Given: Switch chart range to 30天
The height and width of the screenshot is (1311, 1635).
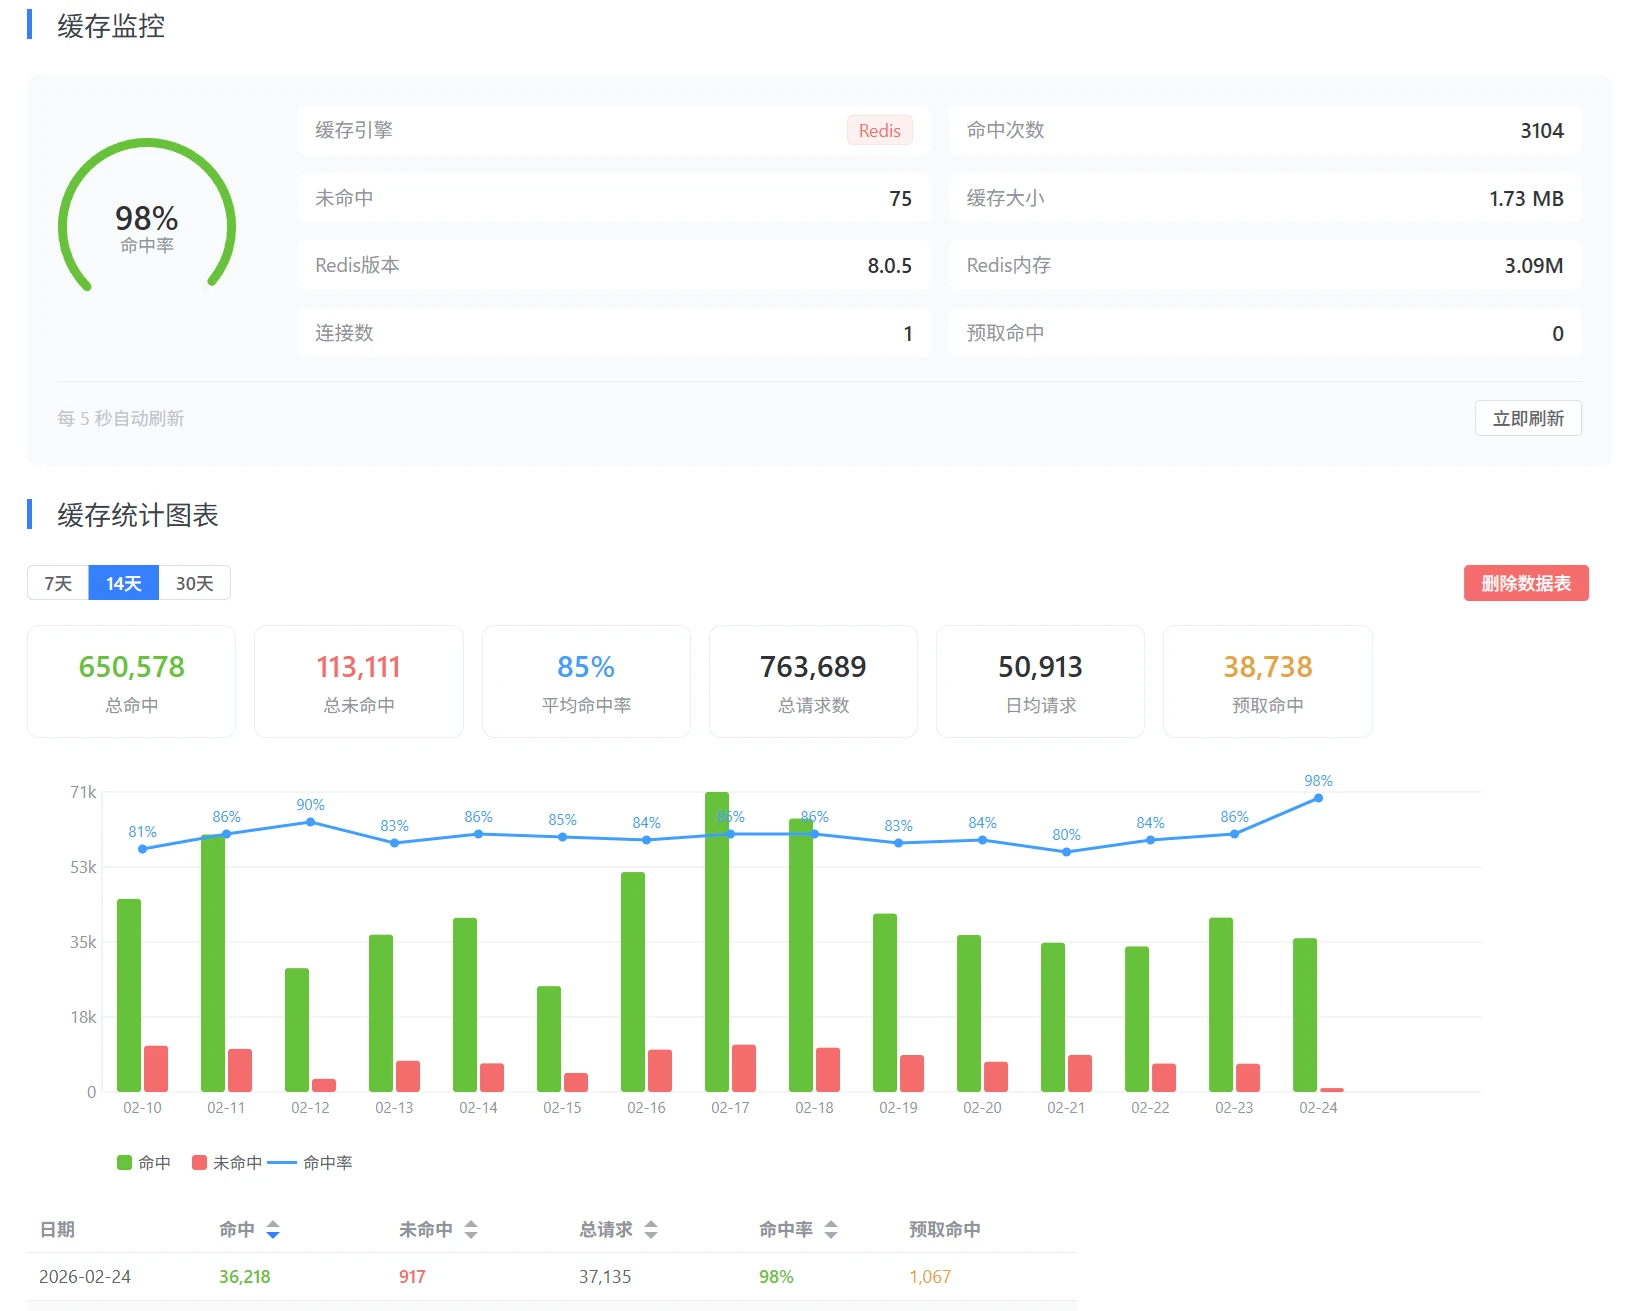Looking at the screenshot, I should coord(195,583).
